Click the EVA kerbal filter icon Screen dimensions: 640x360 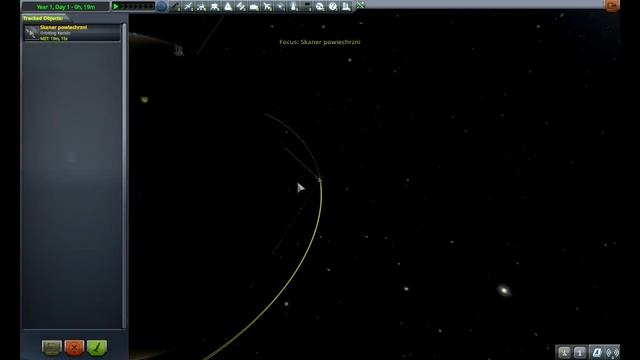click(x=293, y=6)
